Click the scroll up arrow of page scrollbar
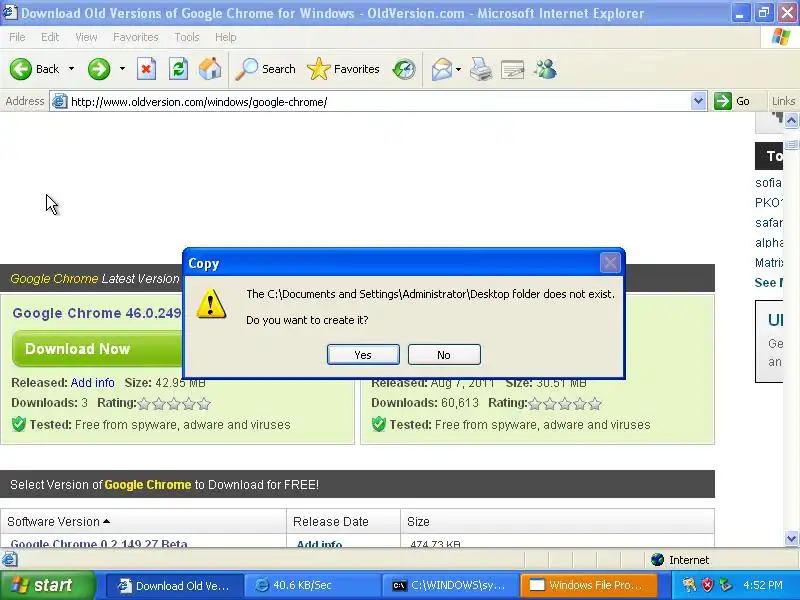The image size is (800, 600). (x=791, y=121)
